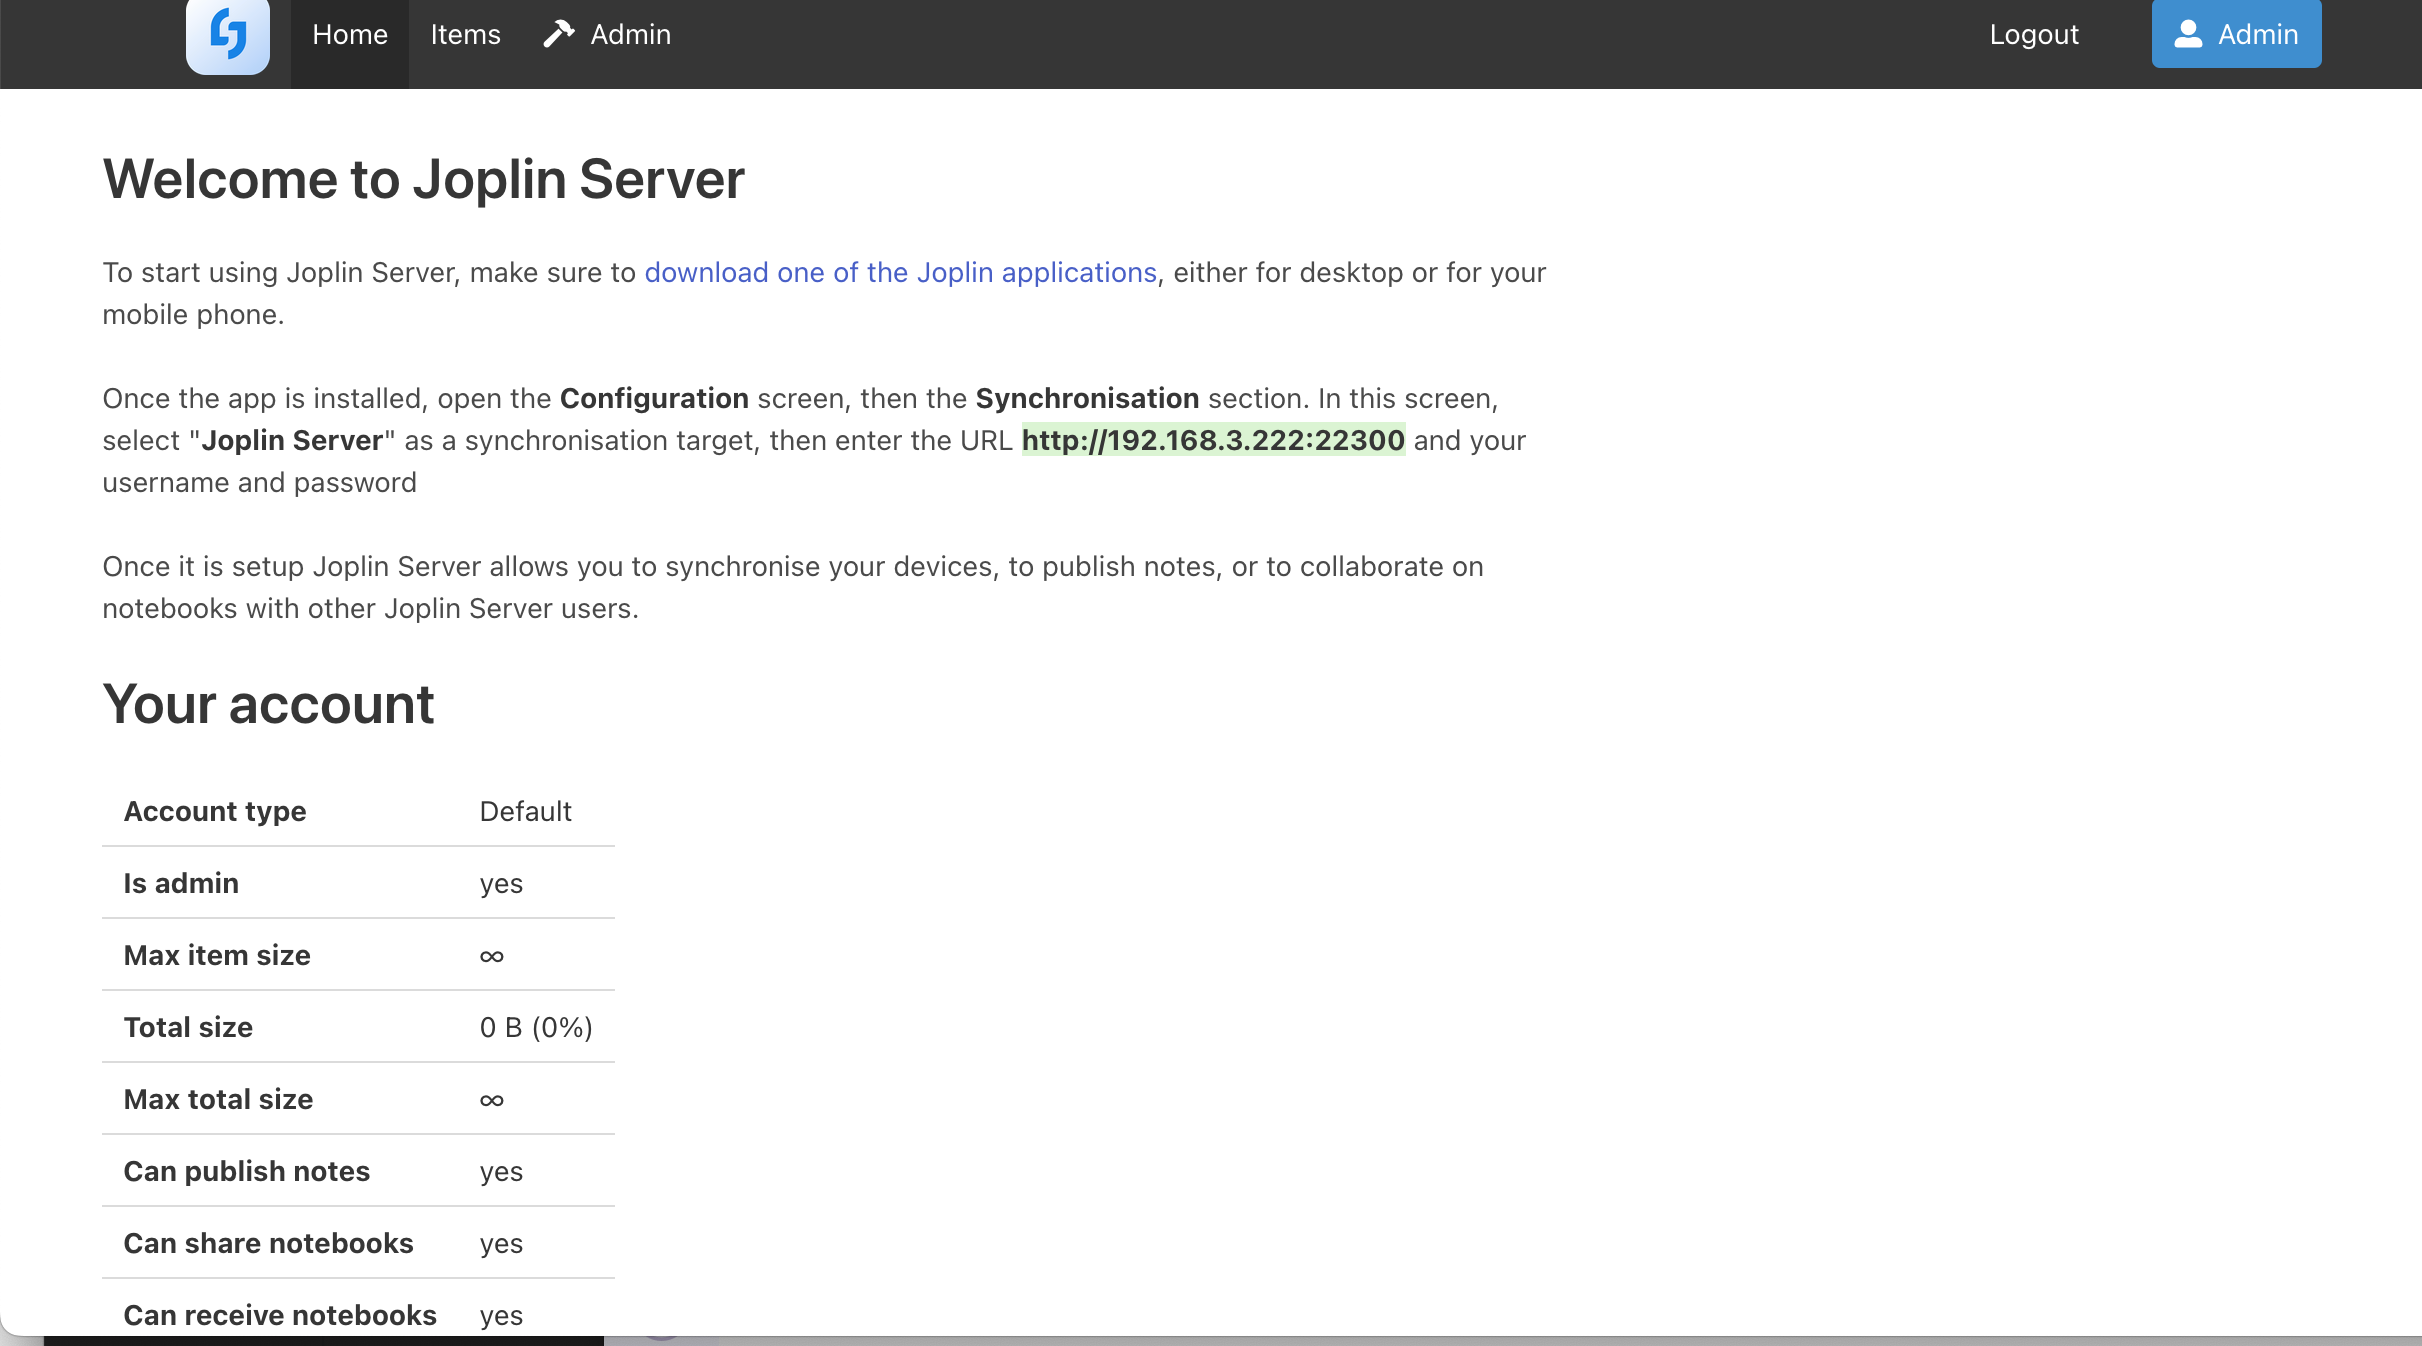Screen dimensions: 2422x1346
Task: Select the highlighted server URL text
Action: coord(1213,440)
